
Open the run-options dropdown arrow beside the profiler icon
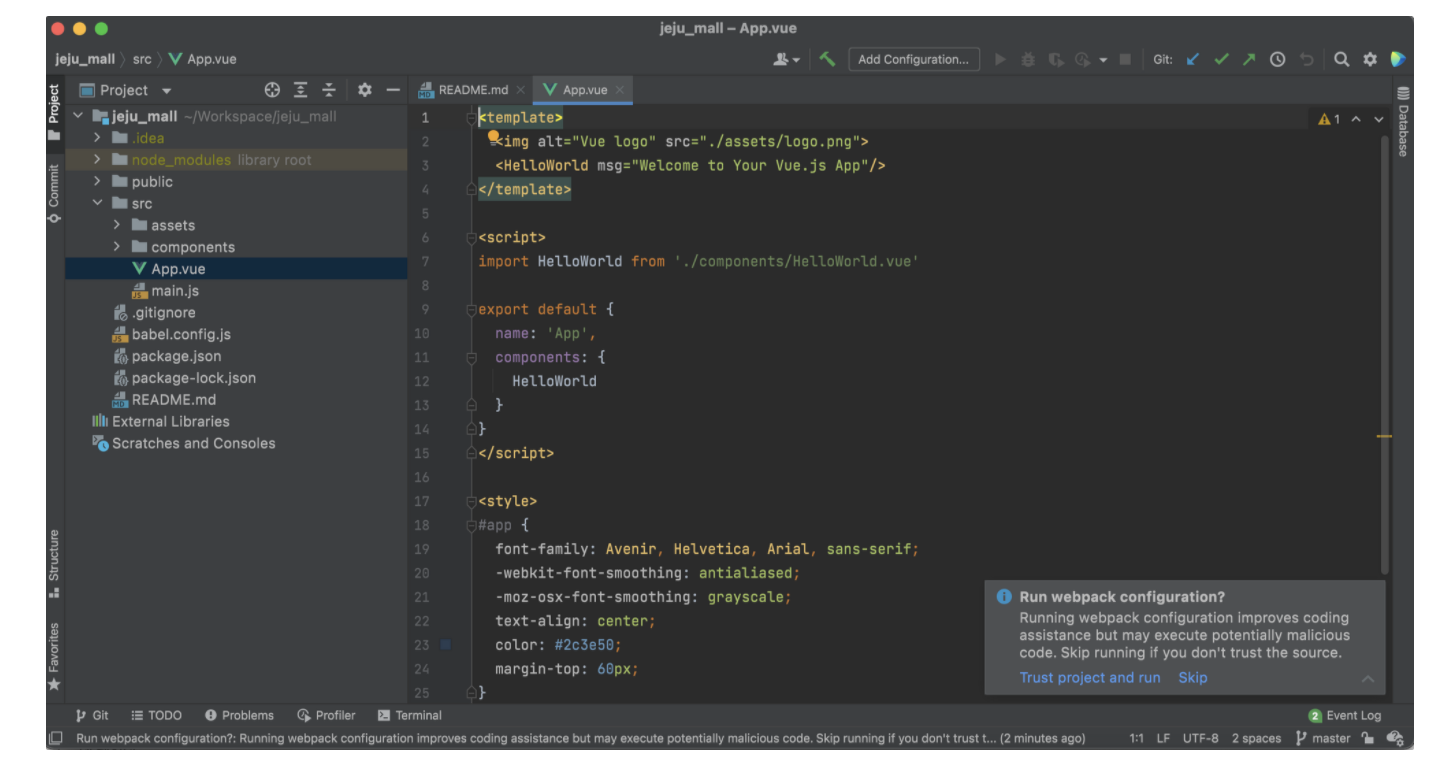coord(1103,60)
